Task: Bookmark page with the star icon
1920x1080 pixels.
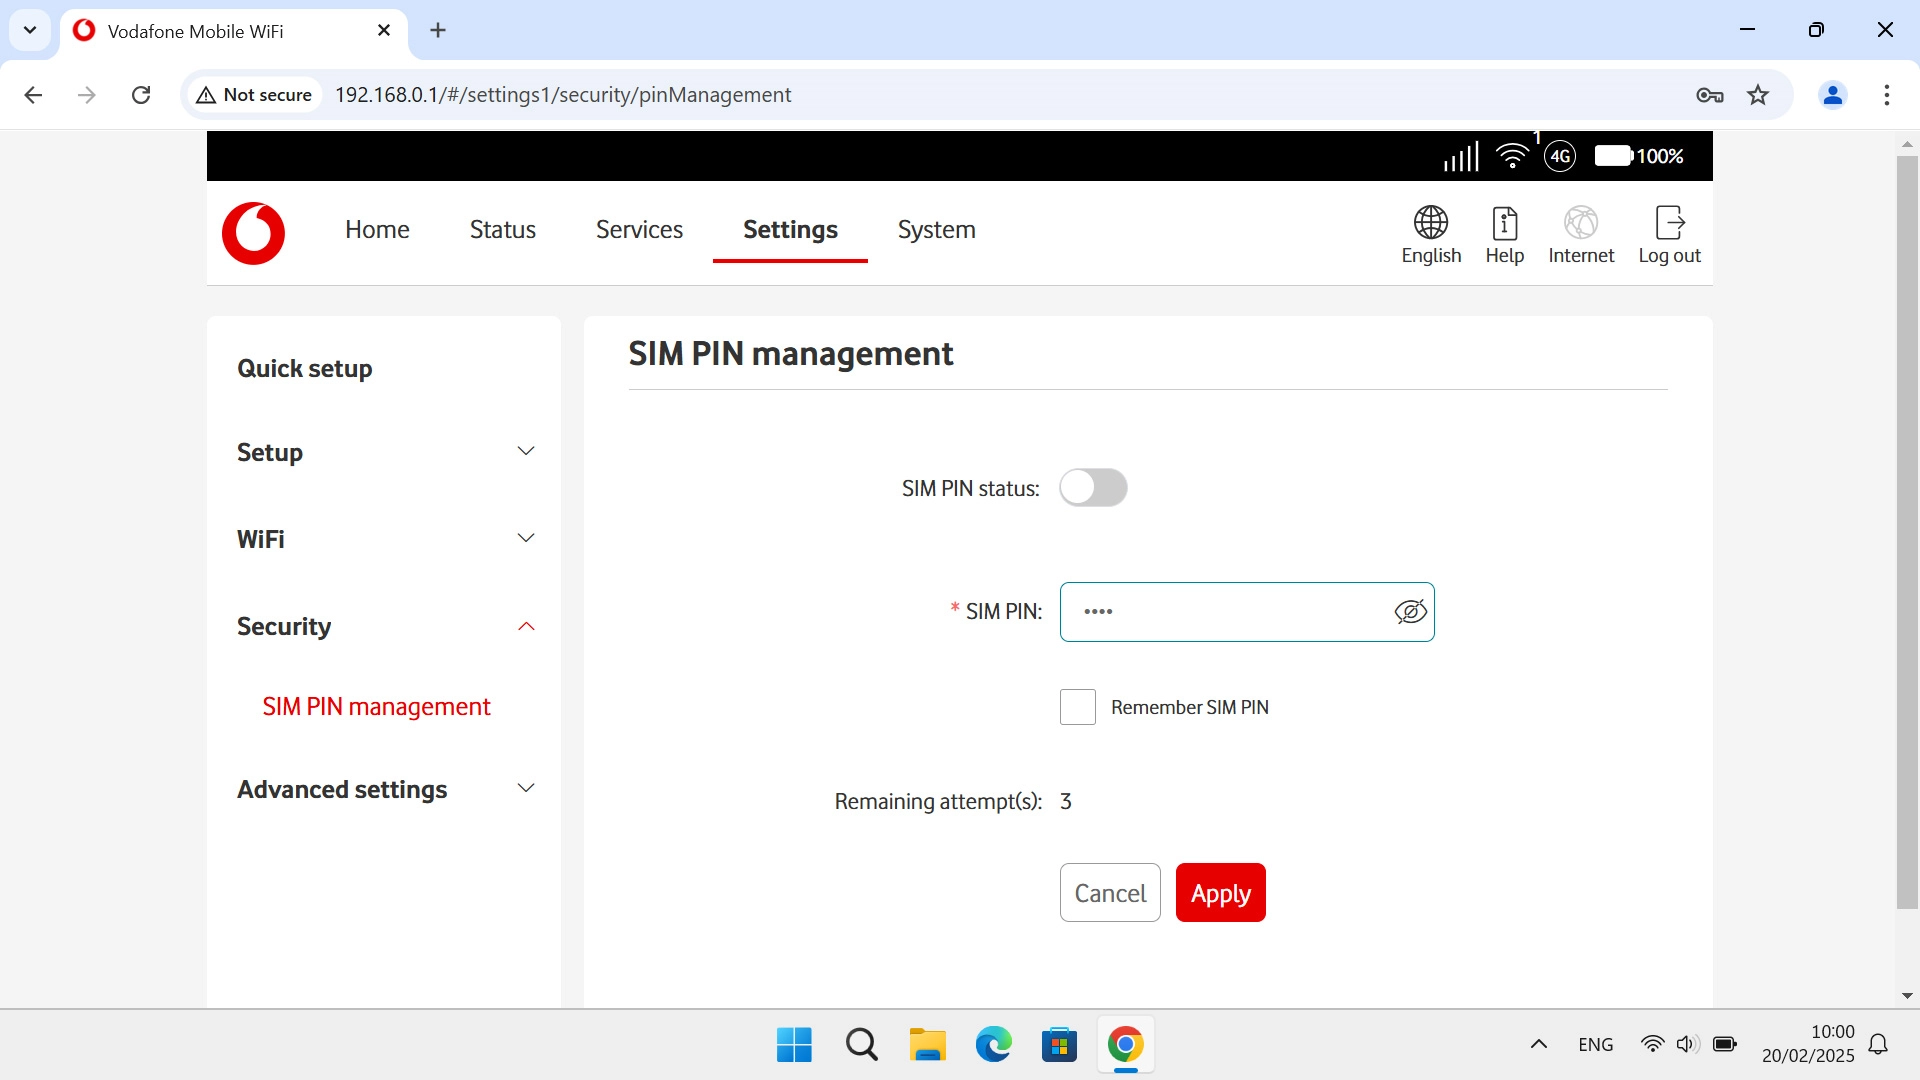Action: (x=1758, y=95)
